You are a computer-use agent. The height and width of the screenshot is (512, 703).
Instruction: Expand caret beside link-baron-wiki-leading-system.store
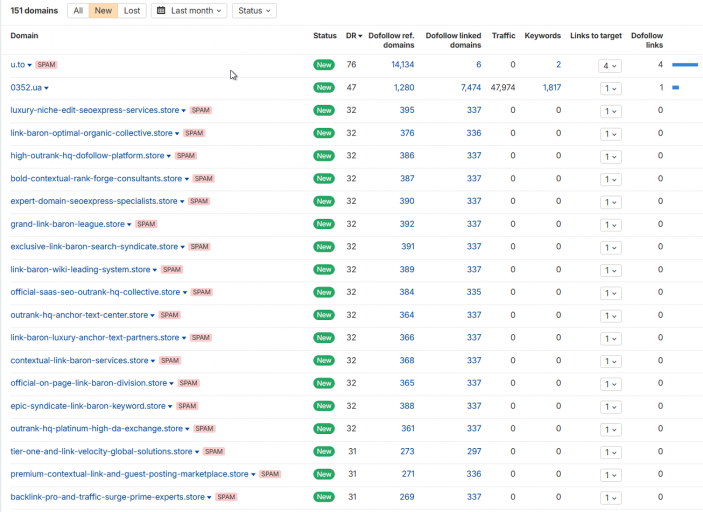(x=155, y=270)
